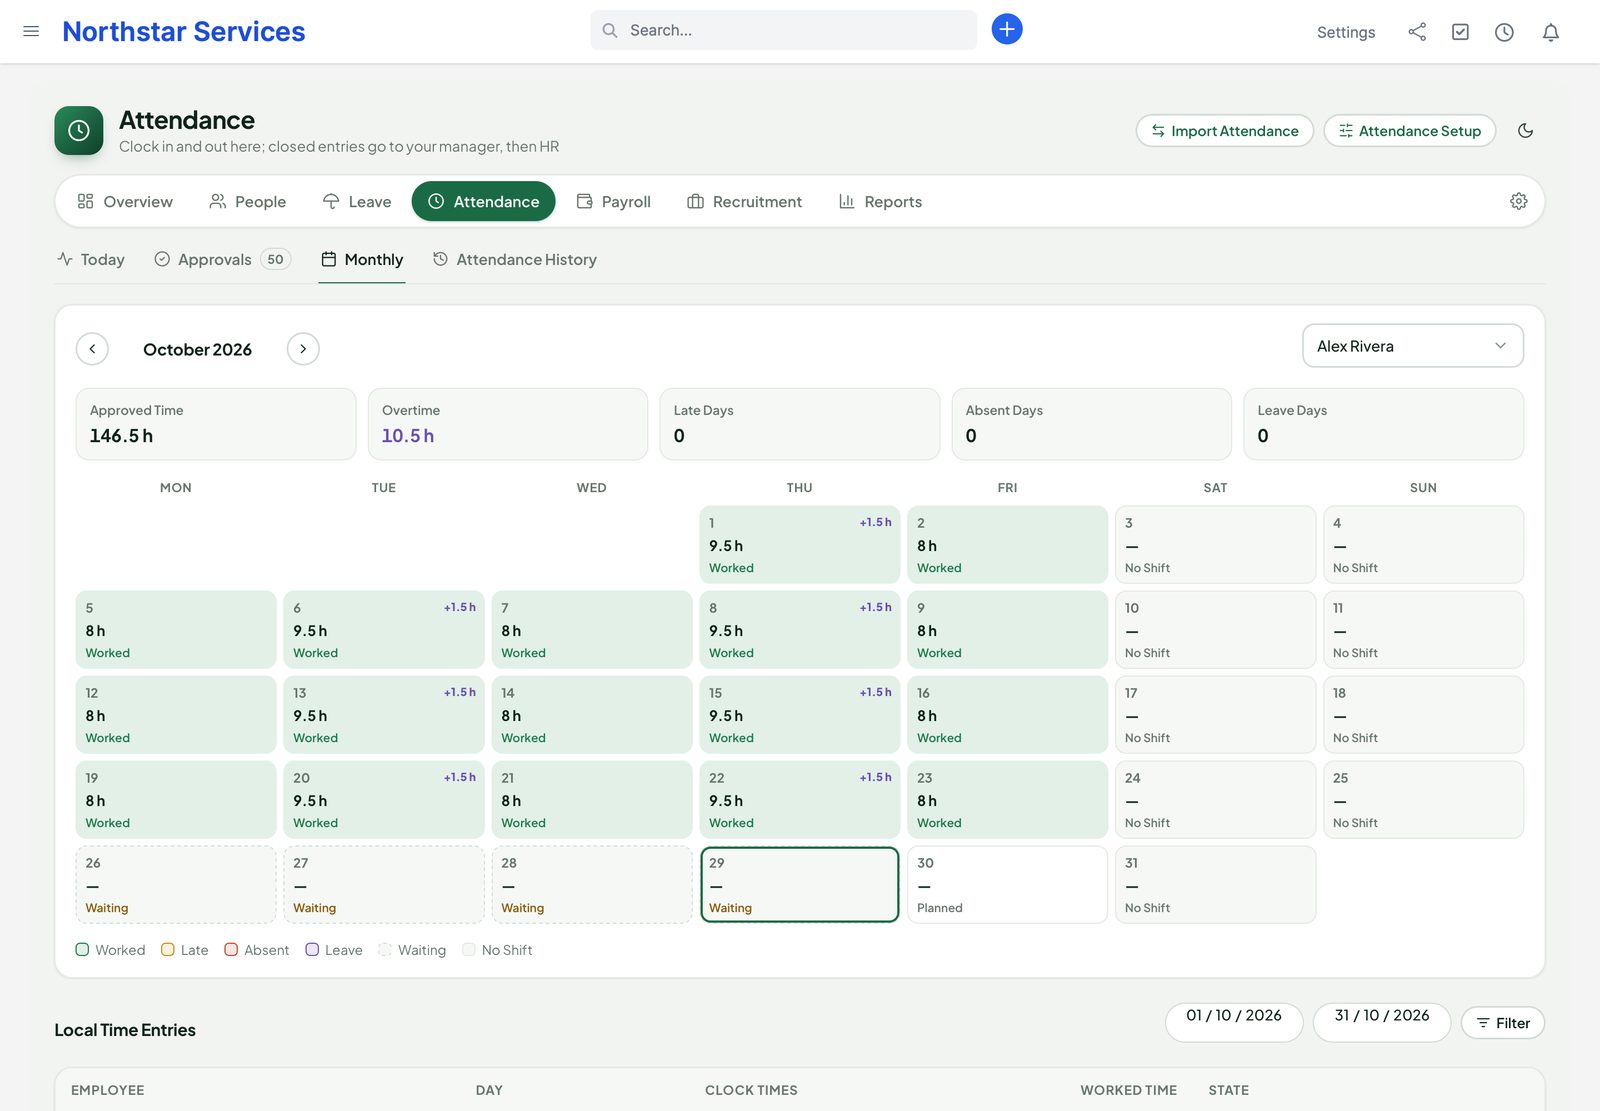This screenshot has height=1111, width=1600.
Task: Go to next month arrow
Action: click(303, 349)
